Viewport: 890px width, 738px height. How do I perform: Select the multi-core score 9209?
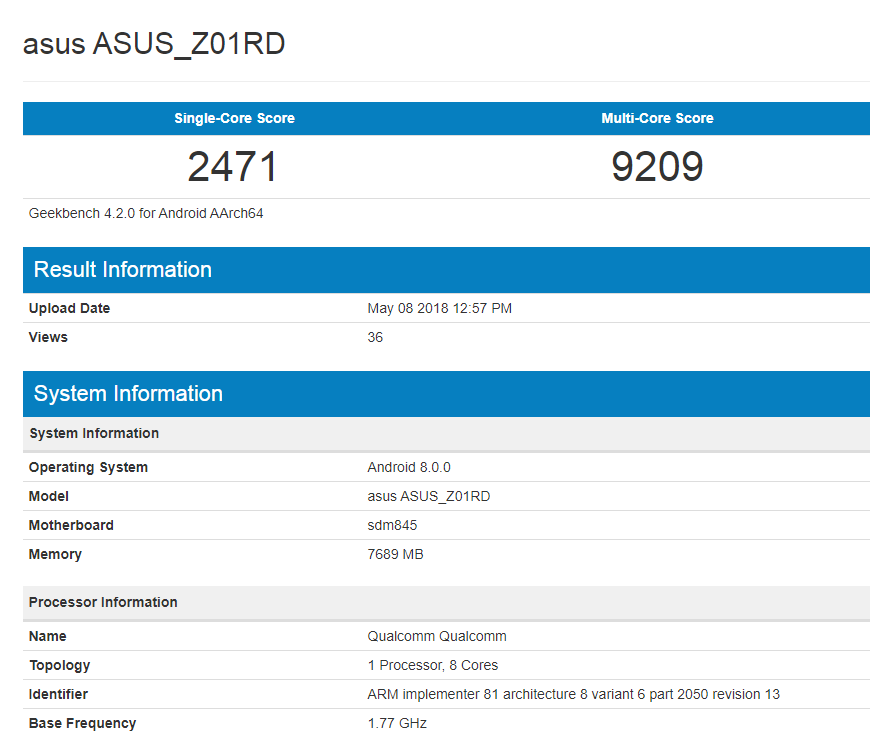[657, 166]
